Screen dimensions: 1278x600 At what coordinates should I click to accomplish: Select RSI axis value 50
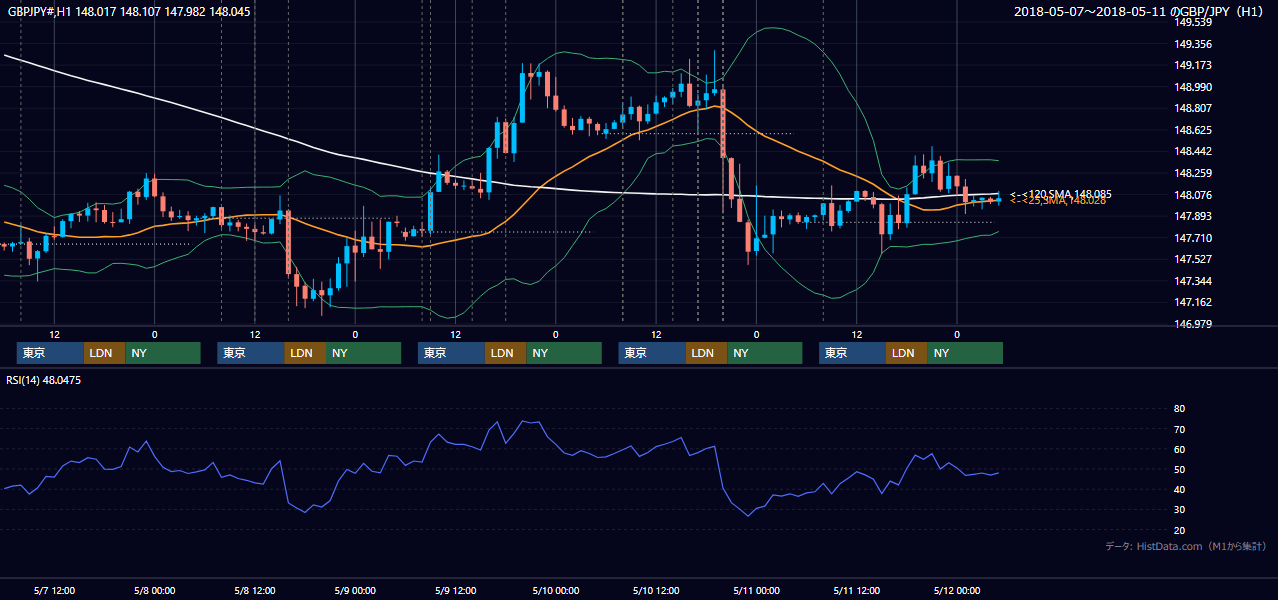pyautogui.click(x=1179, y=469)
